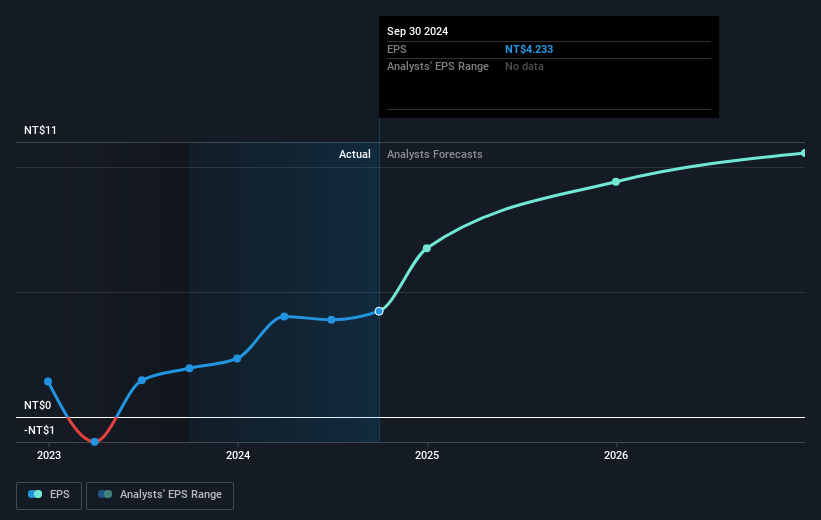
Task: Click the EPS legend color swatch
Action: click(x=35, y=494)
